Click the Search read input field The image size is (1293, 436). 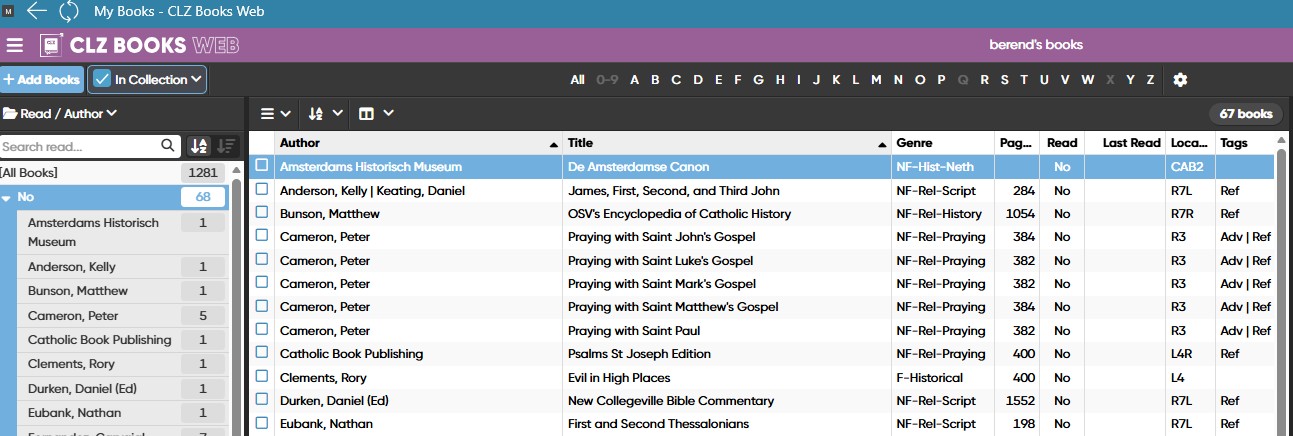(80, 147)
